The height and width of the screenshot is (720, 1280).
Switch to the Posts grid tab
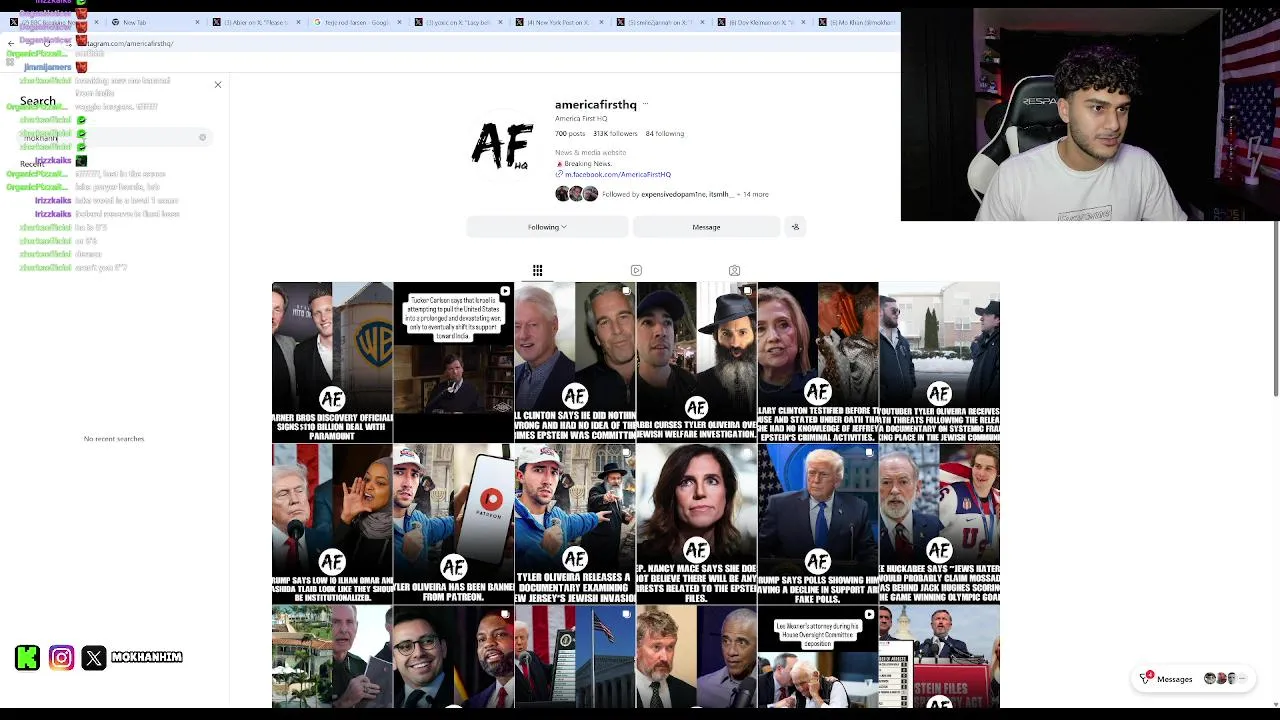(537, 271)
